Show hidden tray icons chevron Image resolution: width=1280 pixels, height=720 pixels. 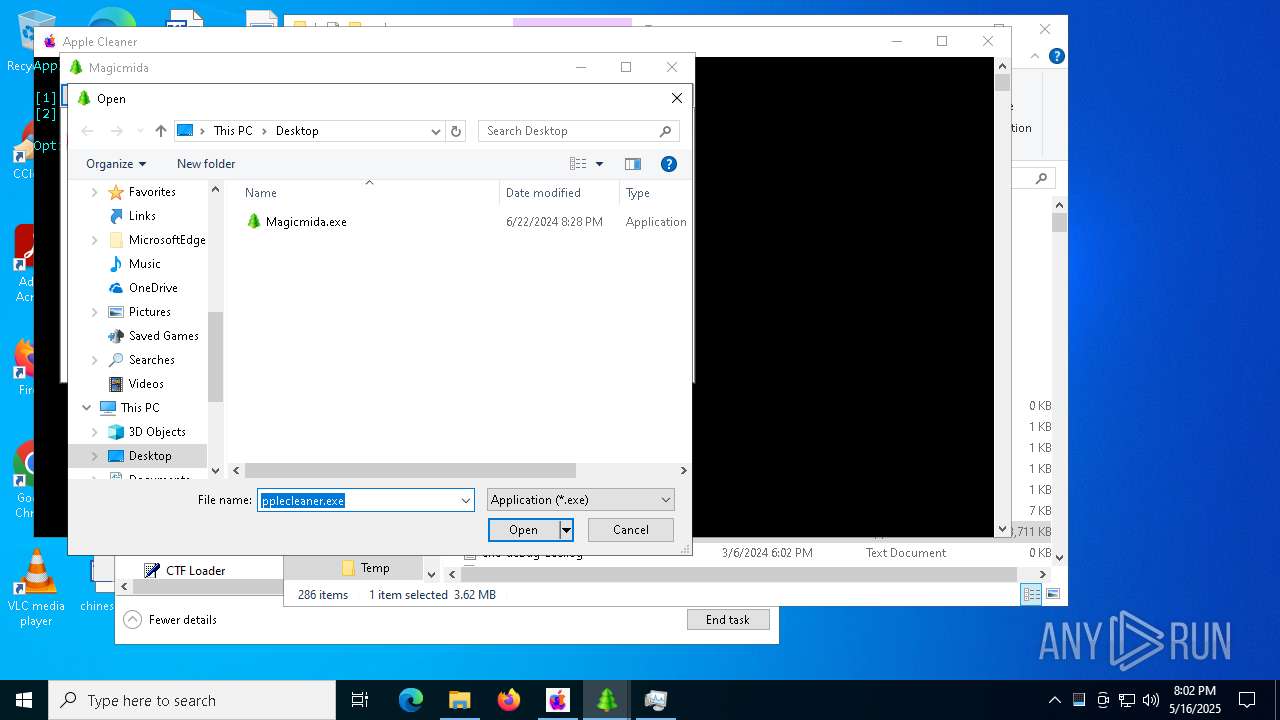click(x=1054, y=700)
